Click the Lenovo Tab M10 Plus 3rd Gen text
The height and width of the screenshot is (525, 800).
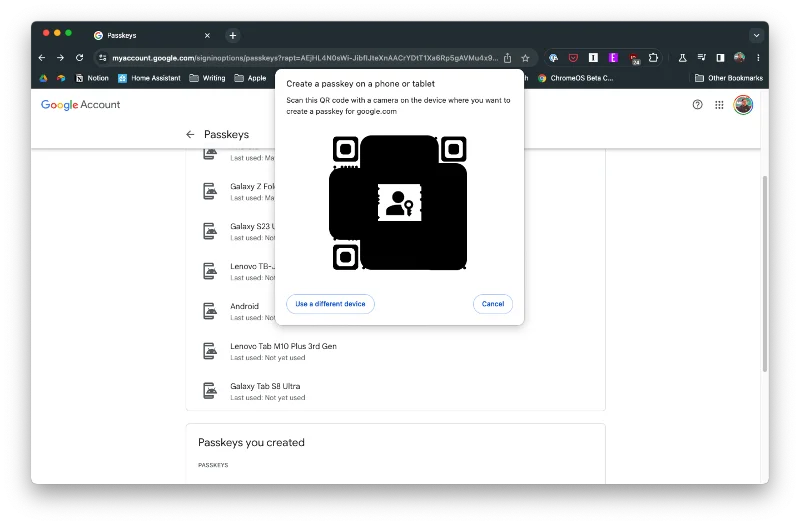(x=283, y=346)
